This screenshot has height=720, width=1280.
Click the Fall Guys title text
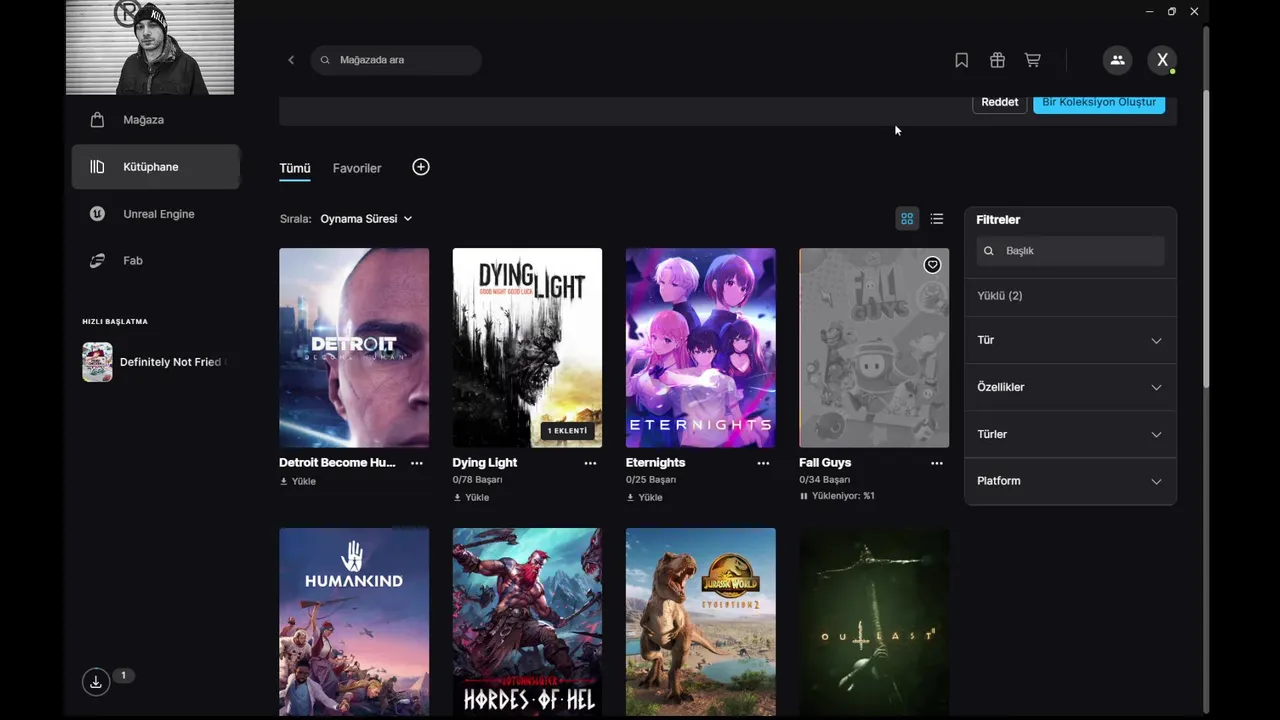tap(825, 463)
